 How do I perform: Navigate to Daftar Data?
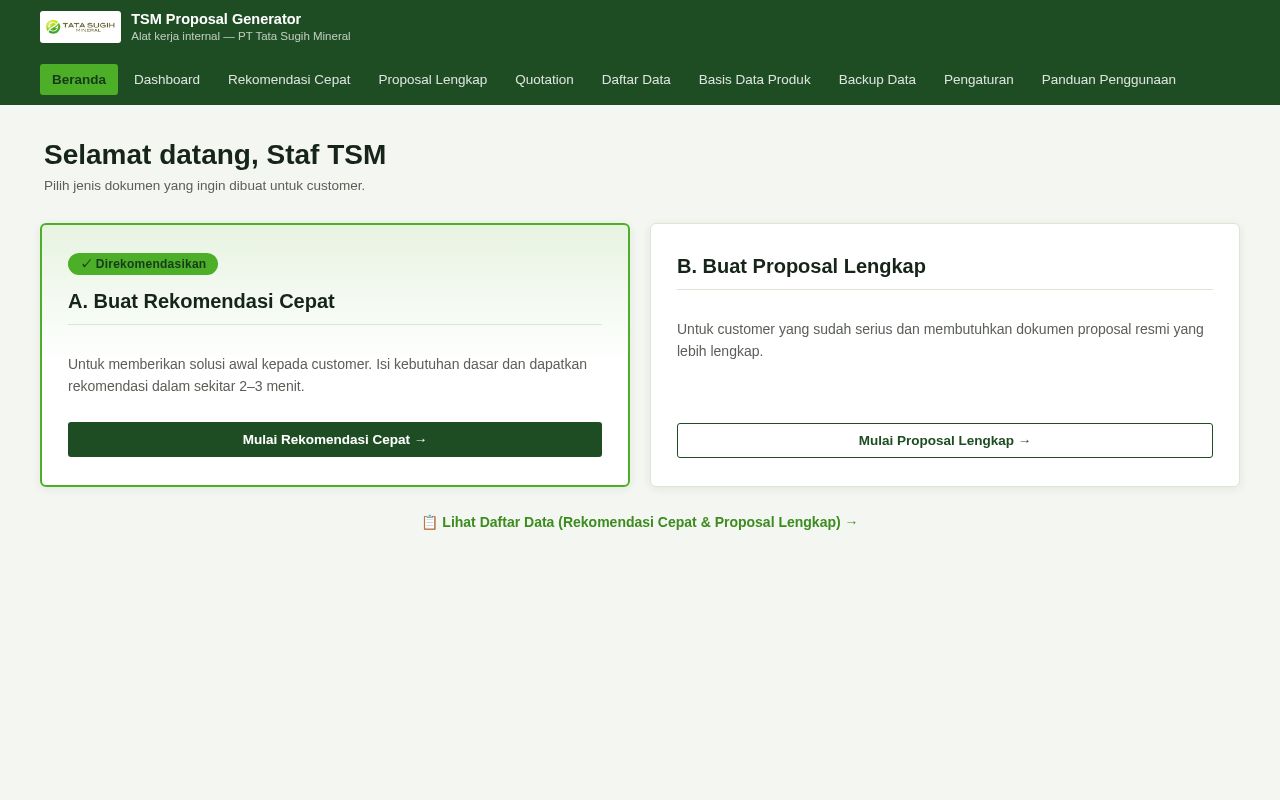click(636, 80)
